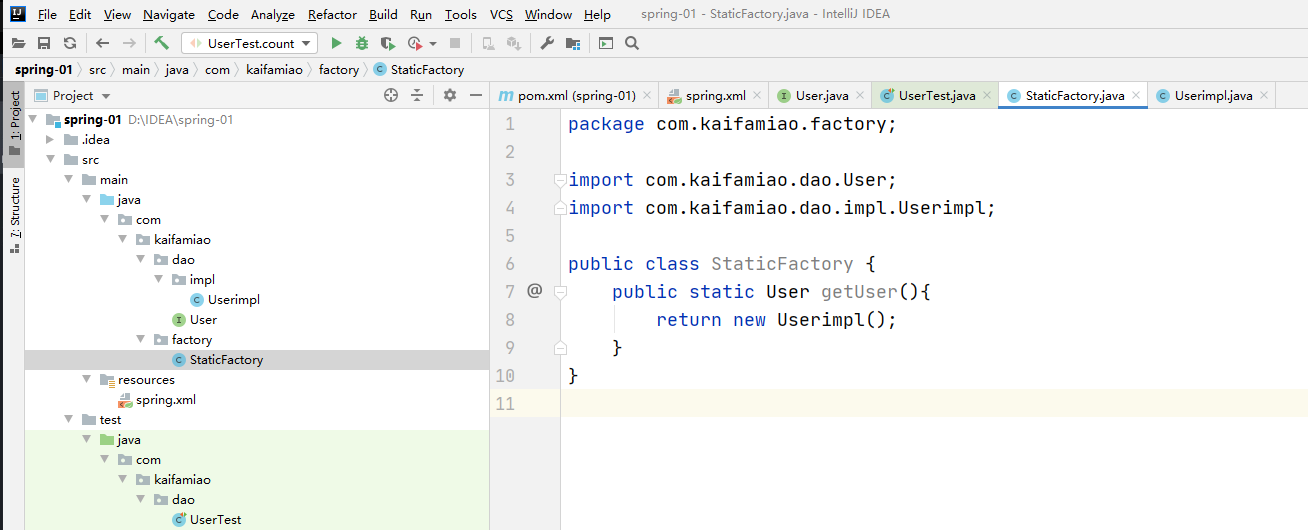Click the Open file toolbar icon
1308x530 pixels.
18,43
